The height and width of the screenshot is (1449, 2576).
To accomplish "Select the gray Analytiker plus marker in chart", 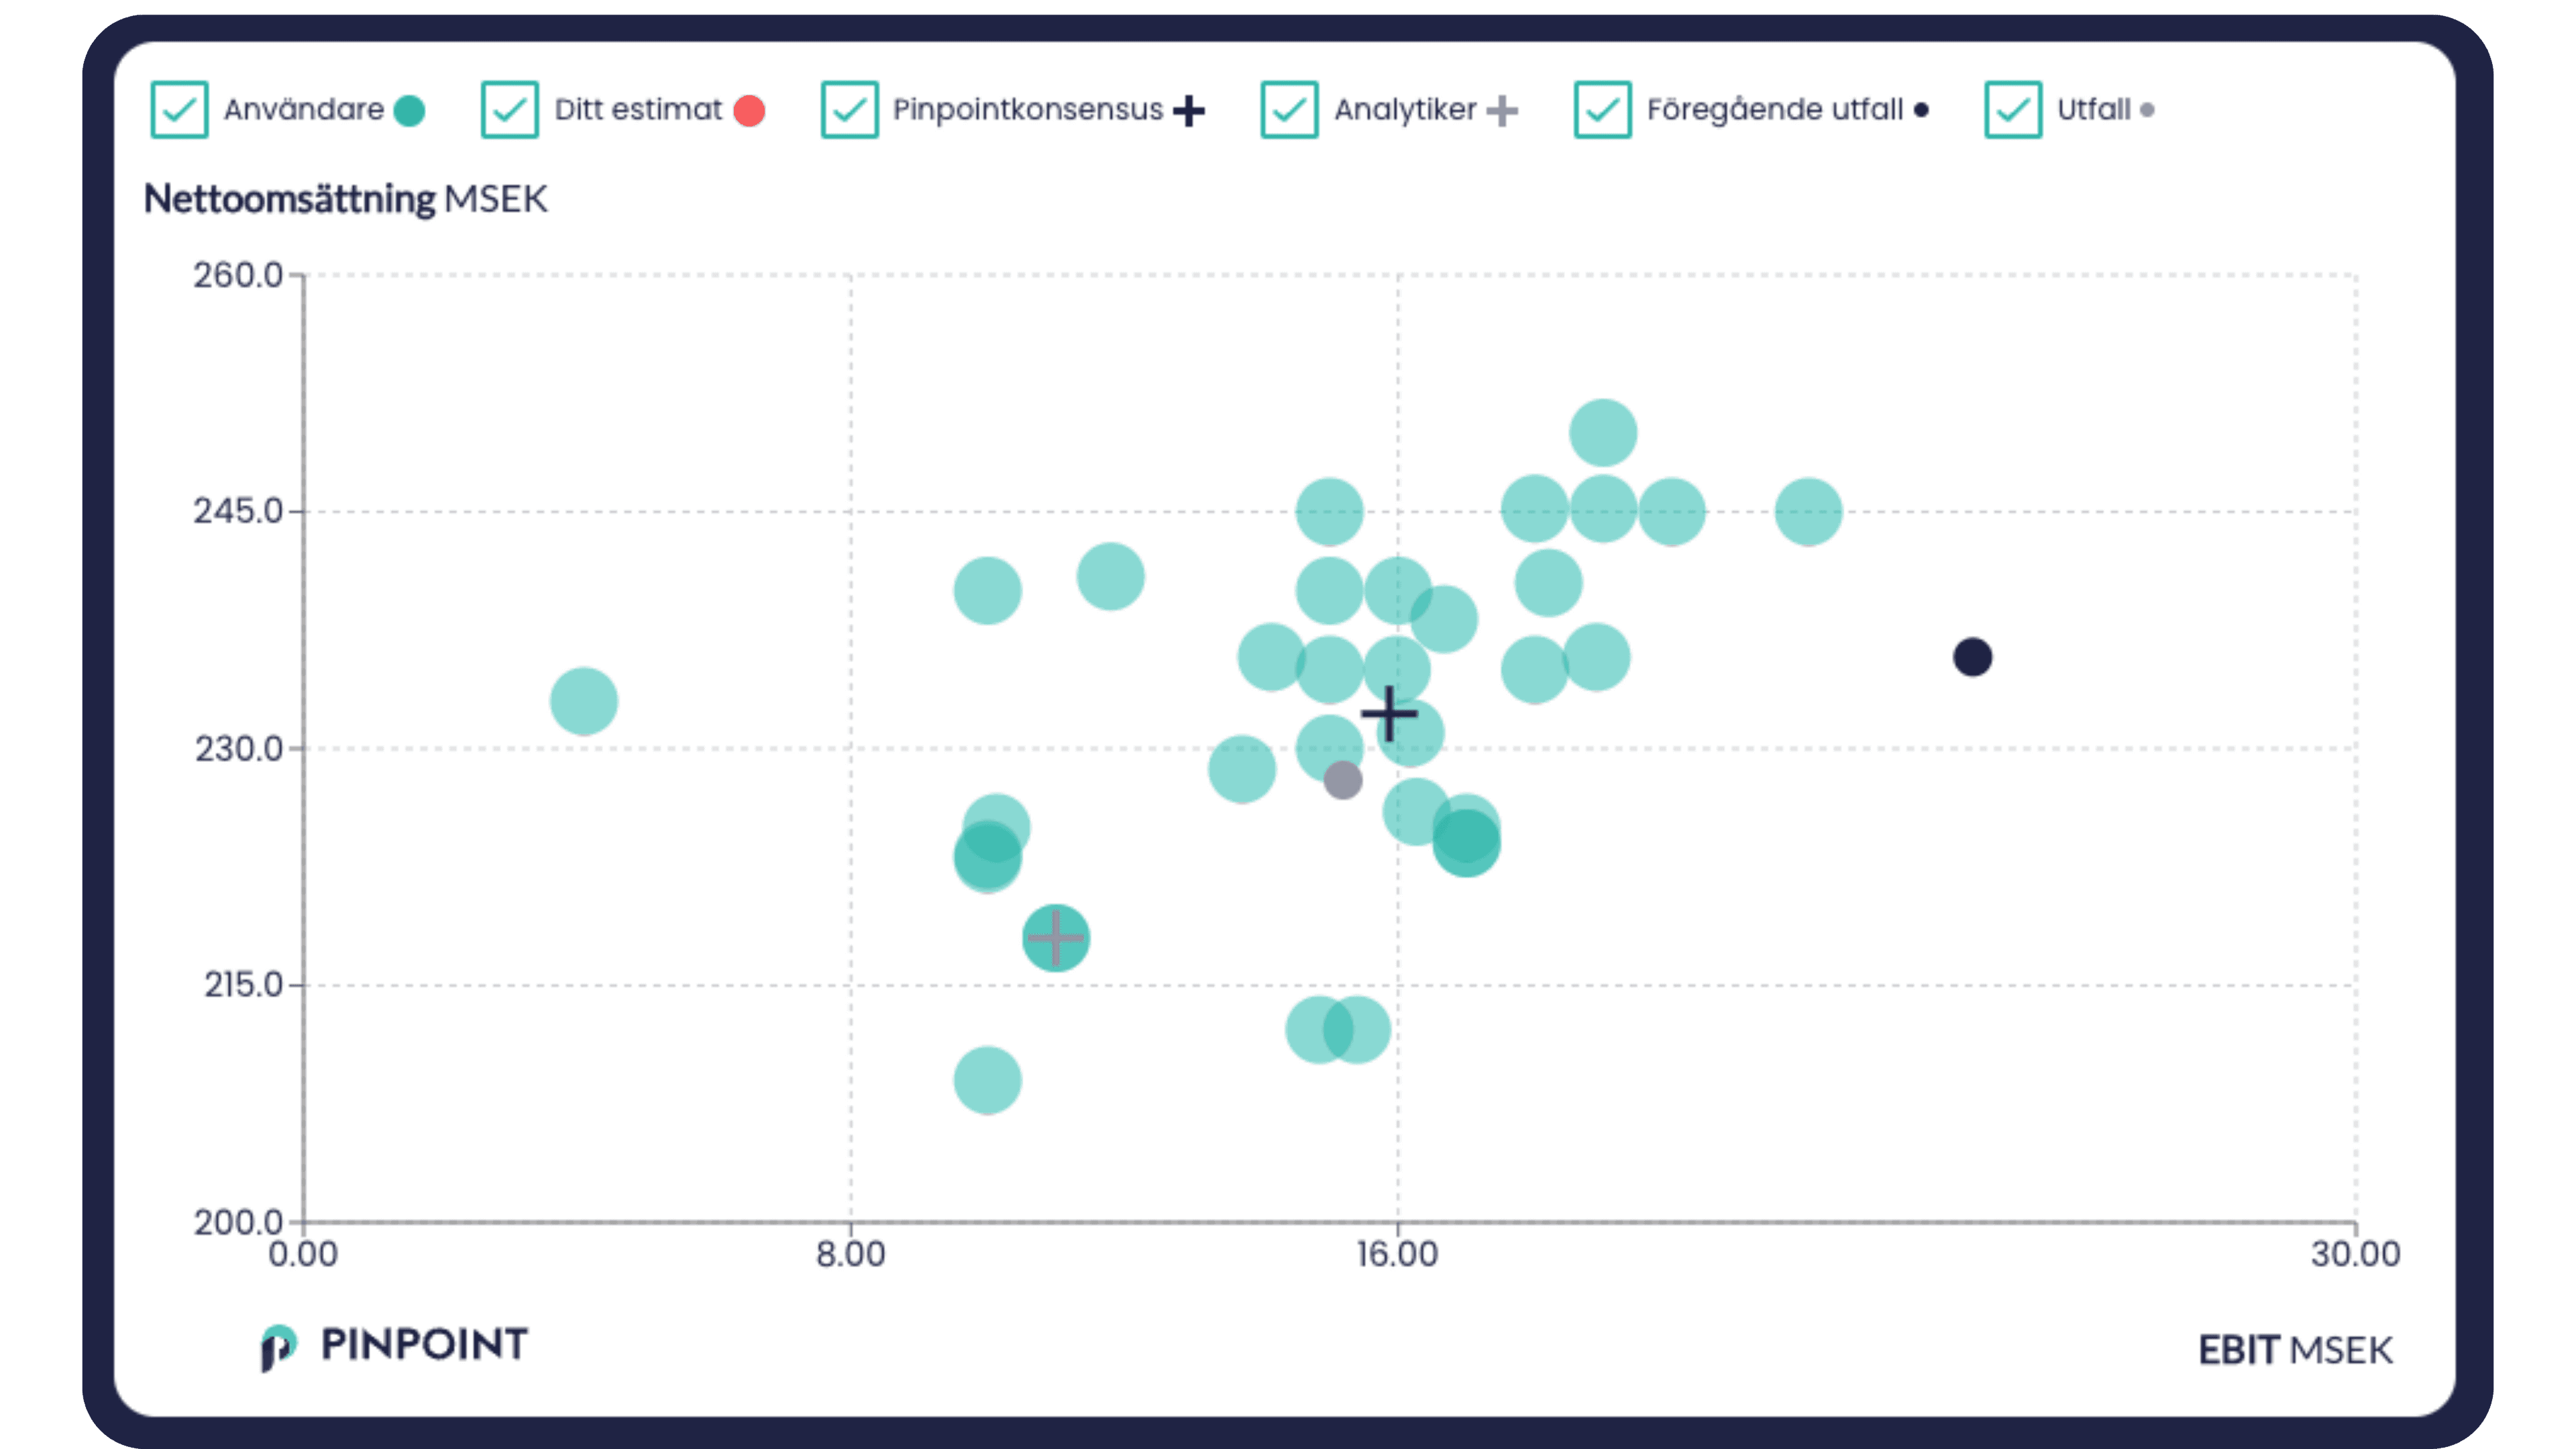I will tap(1055, 938).
